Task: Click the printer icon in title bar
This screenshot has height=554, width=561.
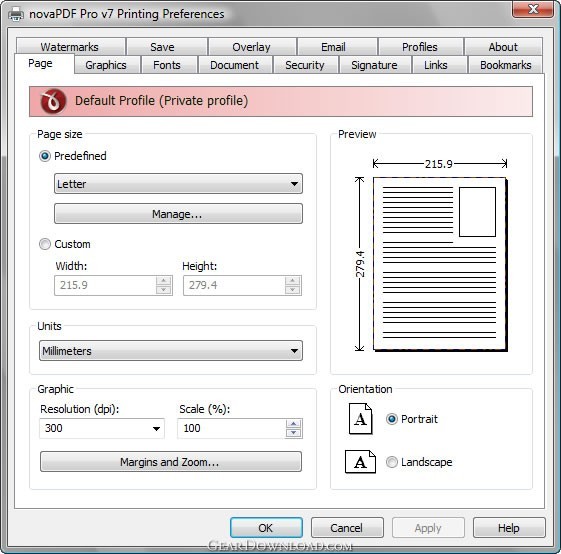Action: pos(16,14)
